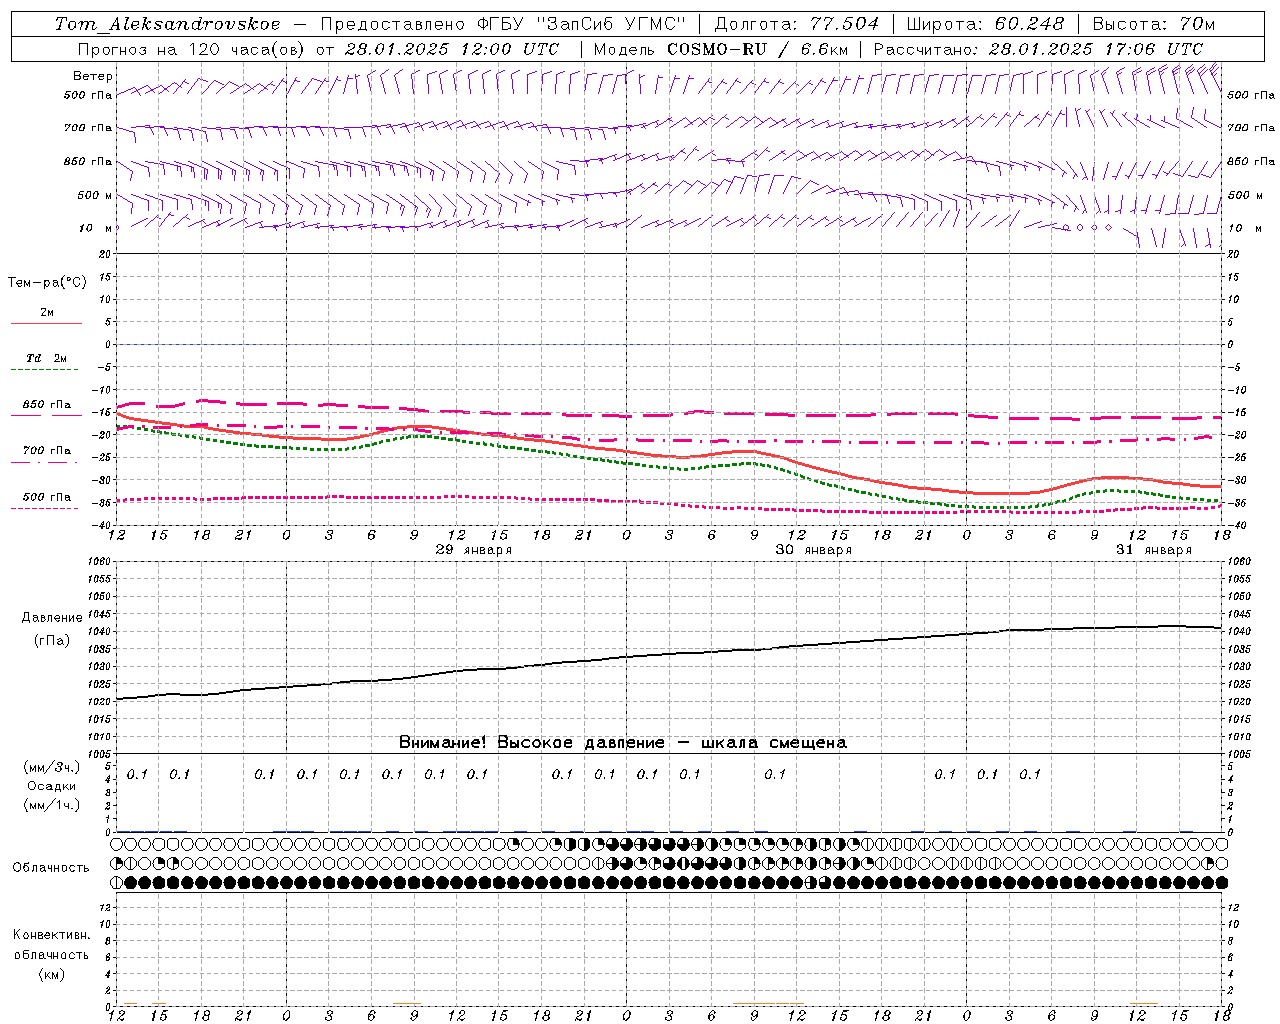This screenshot has width=1280, height=1024.
Task: Click the 'Осадки' precipitation label
Action: (51, 787)
